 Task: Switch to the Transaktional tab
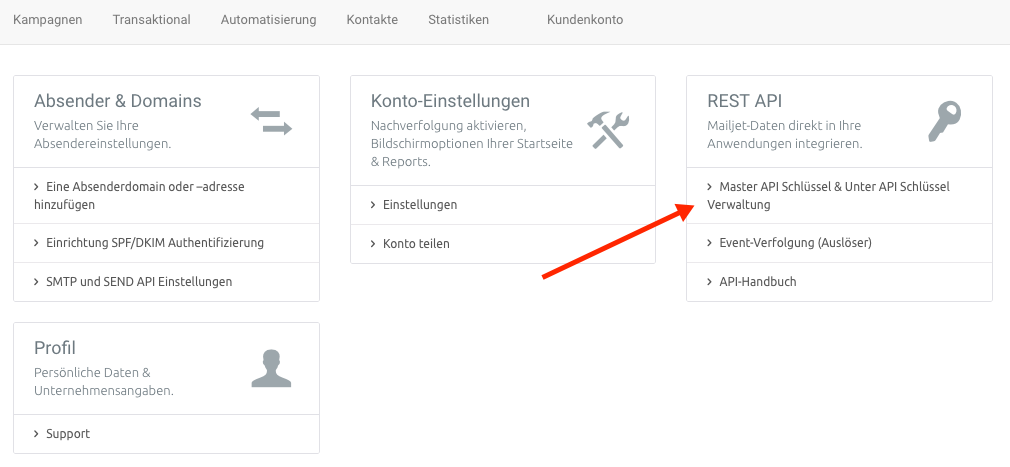click(151, 20)
